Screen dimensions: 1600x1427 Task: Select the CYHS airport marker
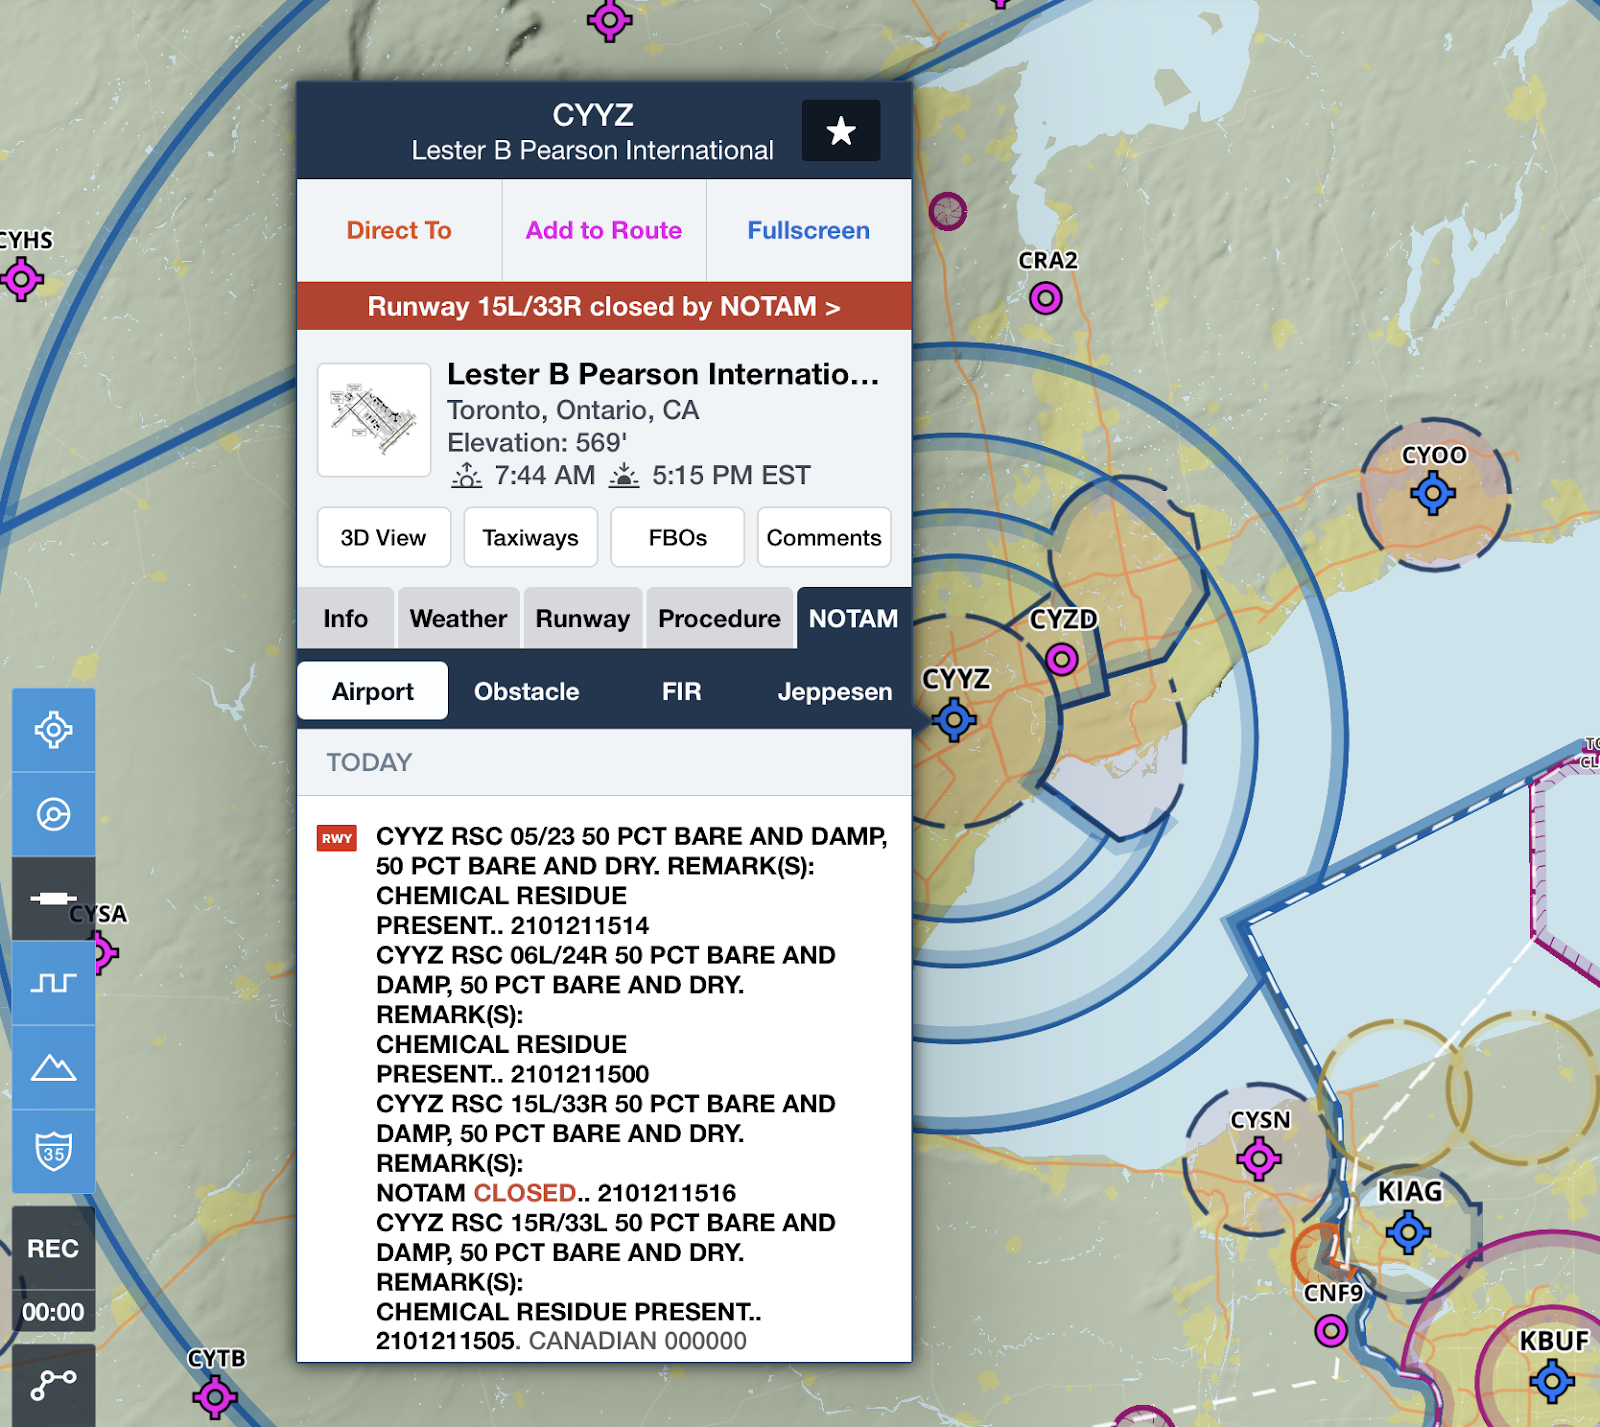point(22,279)
